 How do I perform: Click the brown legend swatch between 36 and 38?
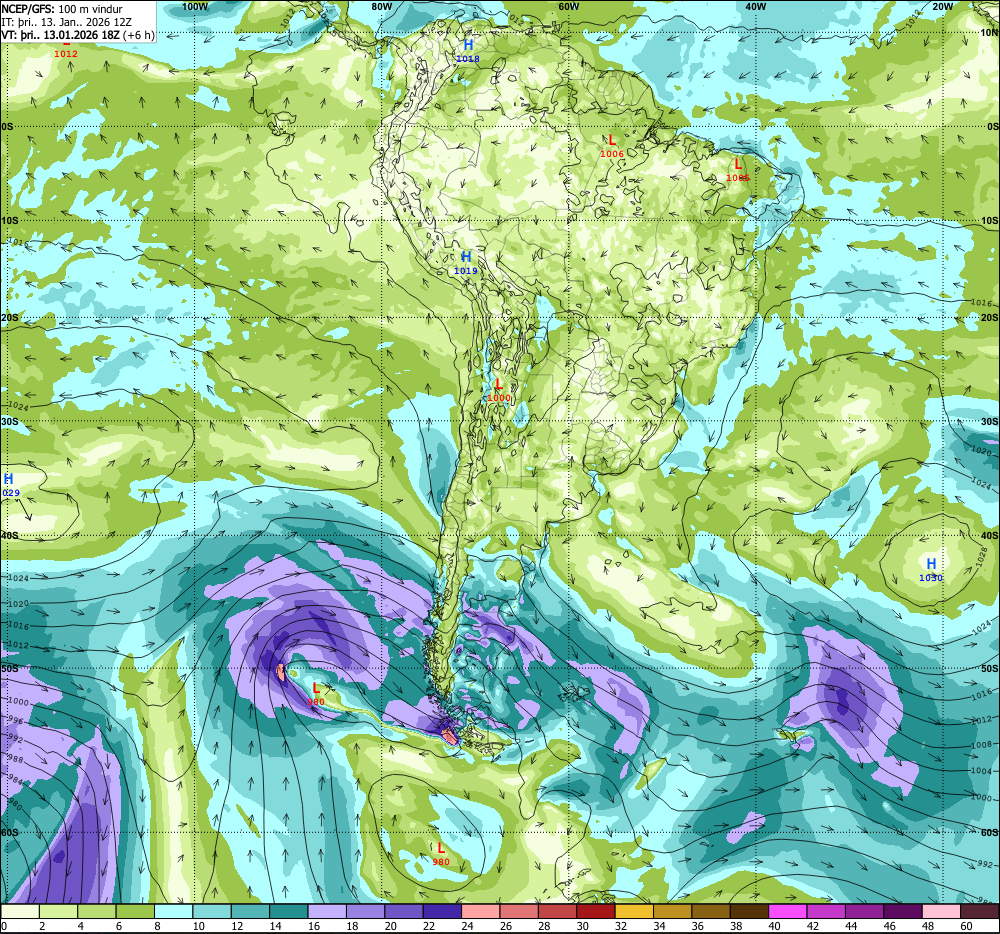(x=711, y=912)
